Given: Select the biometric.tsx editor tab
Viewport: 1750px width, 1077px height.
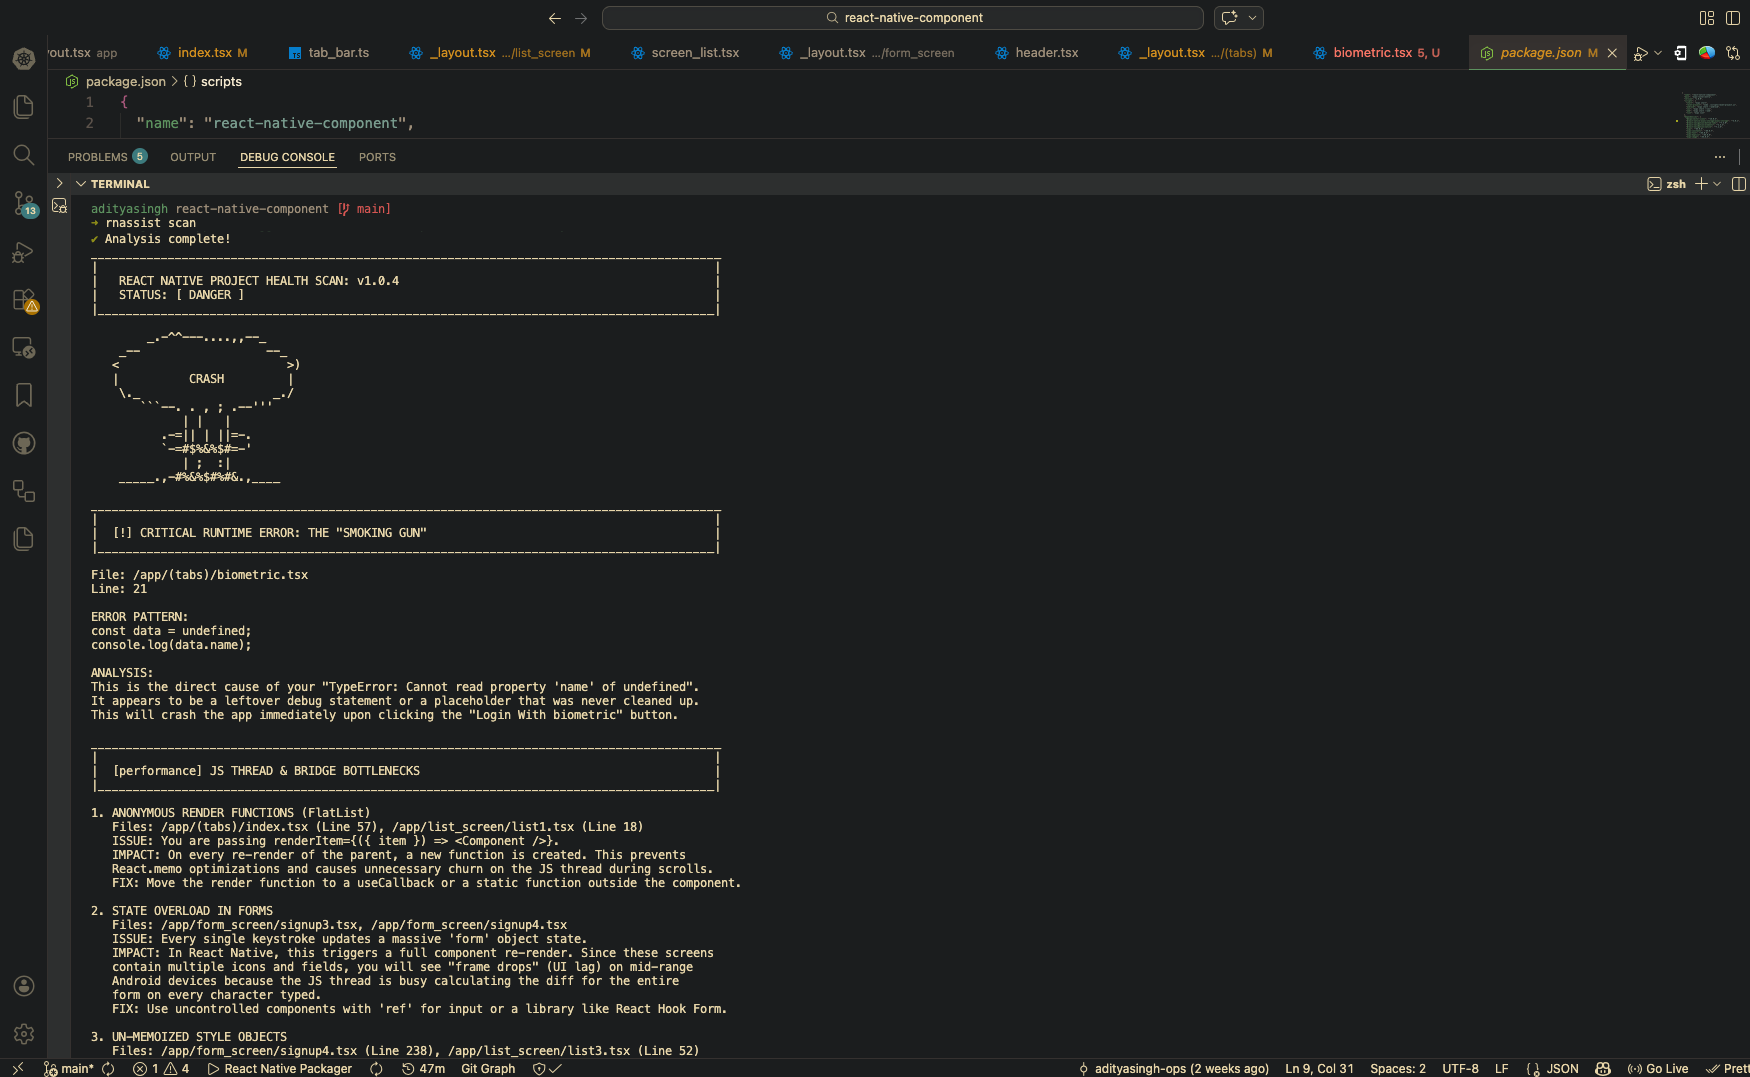Looking at the screenshot, I should click(x=1378, y=53).
